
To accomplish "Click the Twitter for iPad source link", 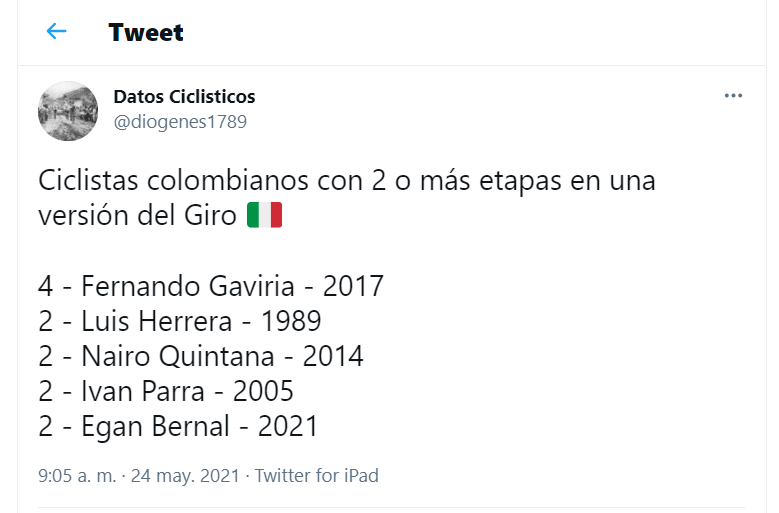I will (316, 475).
